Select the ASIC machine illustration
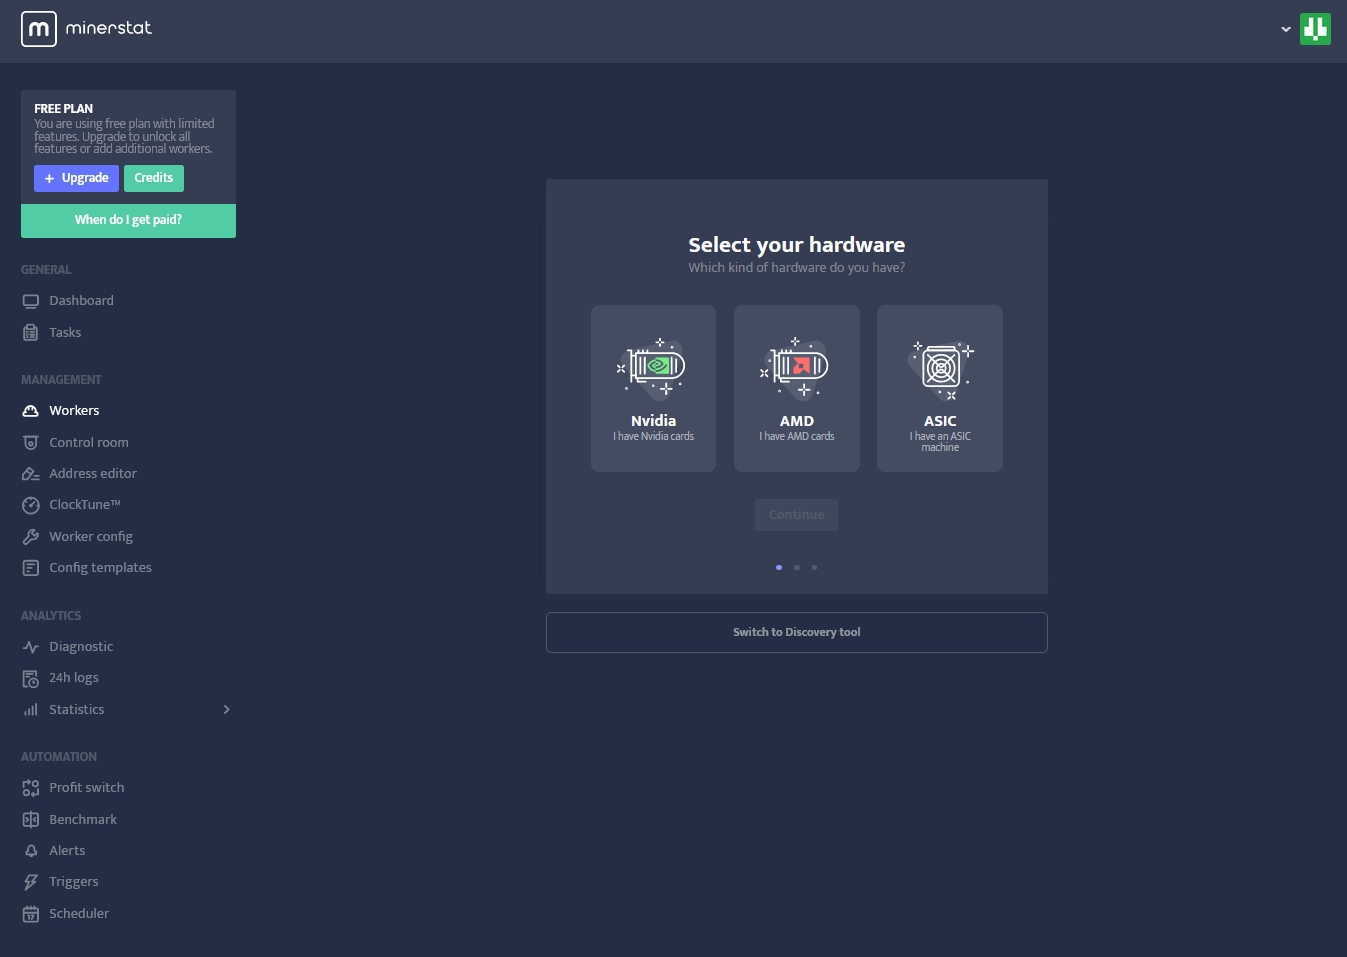Screen dimensions: 1347x957 click(x=940, y=368)
